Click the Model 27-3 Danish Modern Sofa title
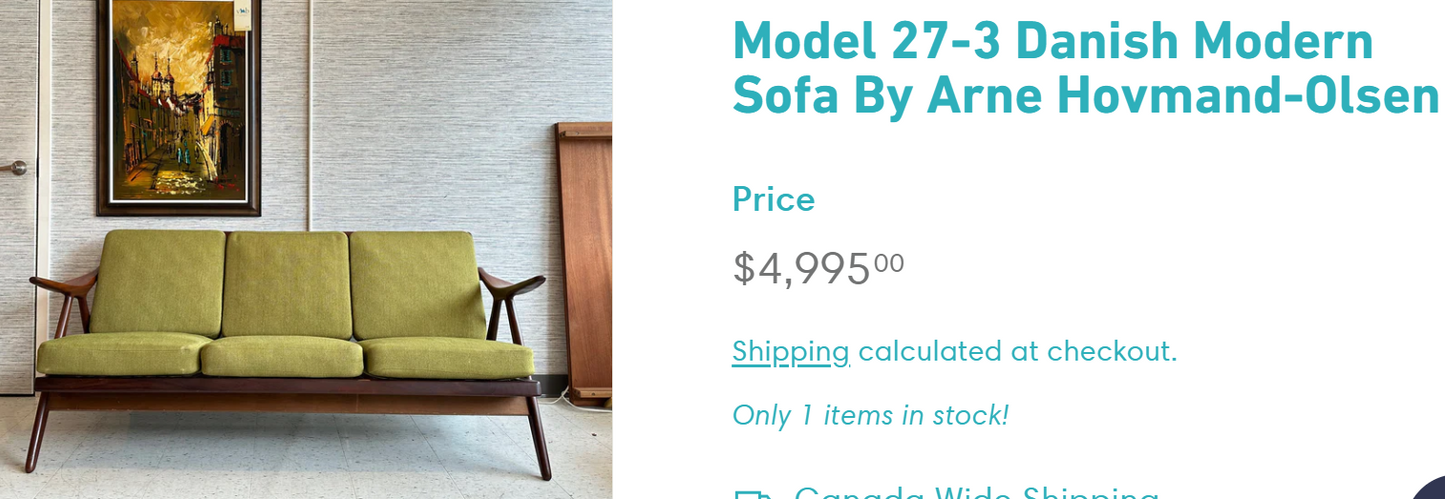 (1085, 68)
